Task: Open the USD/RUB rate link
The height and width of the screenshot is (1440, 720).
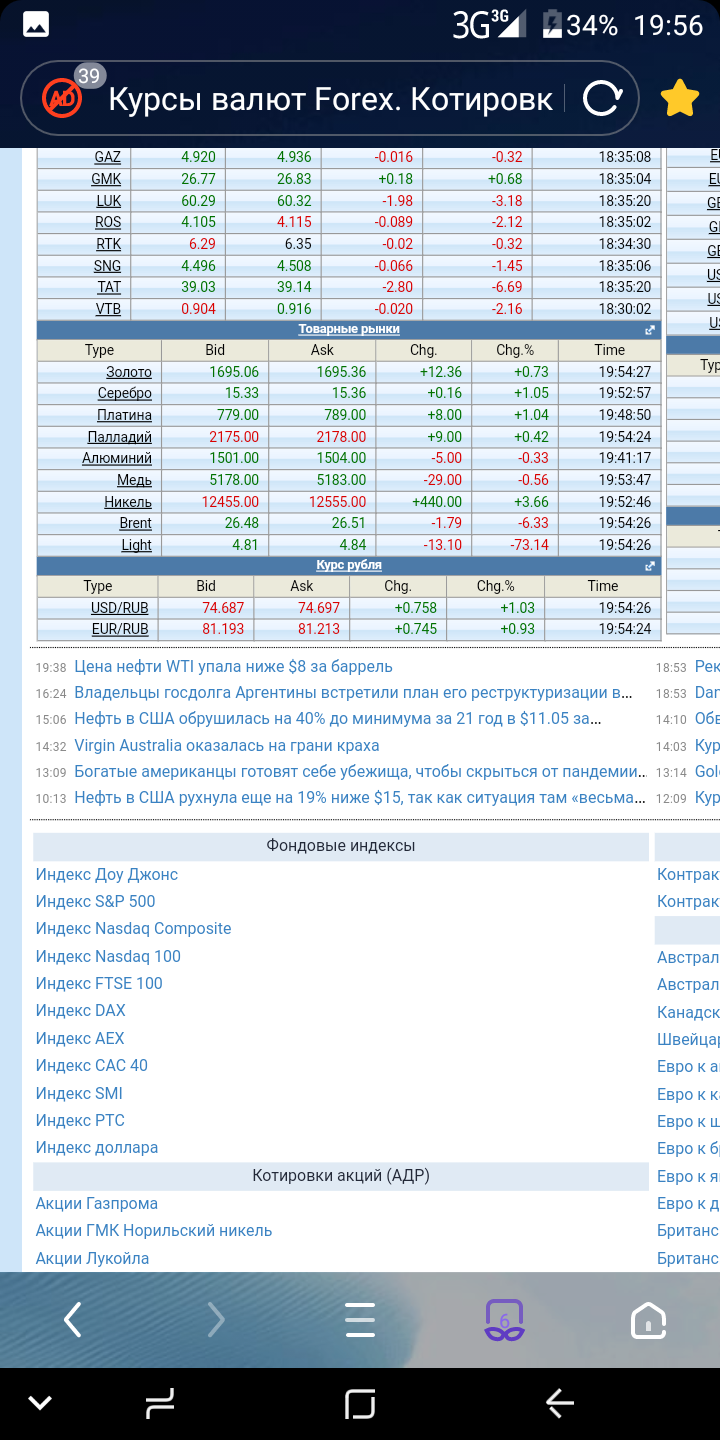Action: click(x=119, y=608)
